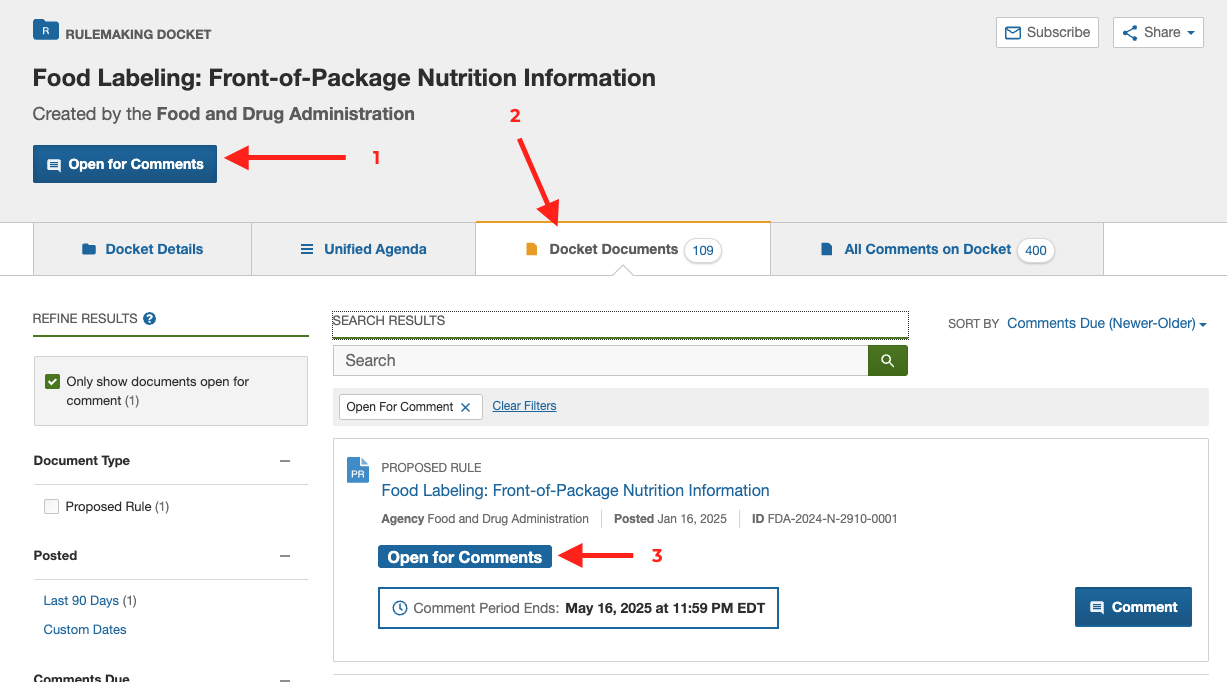
Task: Open the Share dropdown menu
Action: pos(1157,32)
